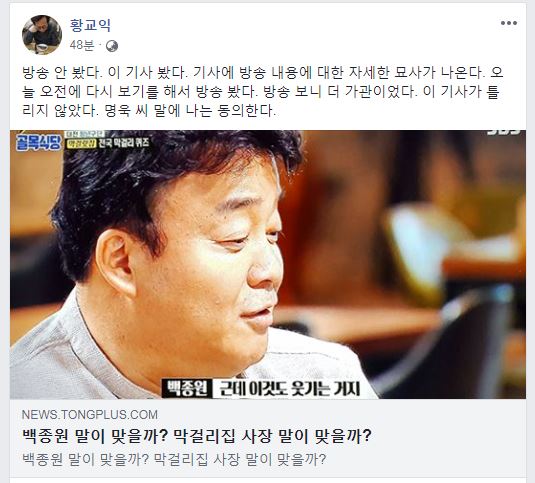535x483 pixels.
Task: Click the small label above 전국 막걸리 퀴즈
Action: [x=84, y=134]
